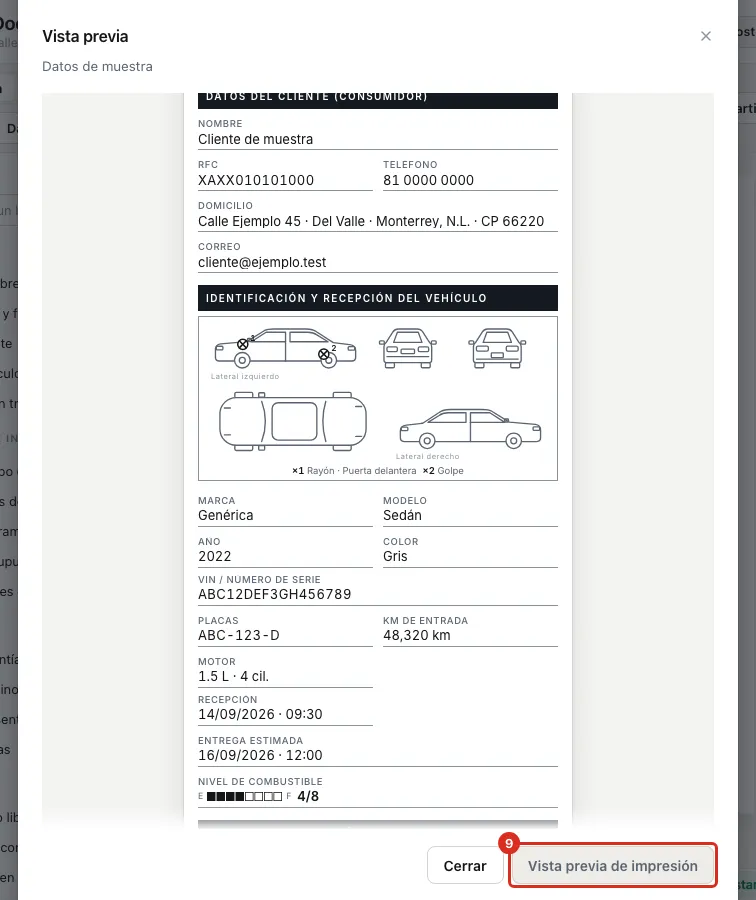Select the Lateral izquierdo car diagram
This screenshot has height=900, width=756.
(285, 348)
